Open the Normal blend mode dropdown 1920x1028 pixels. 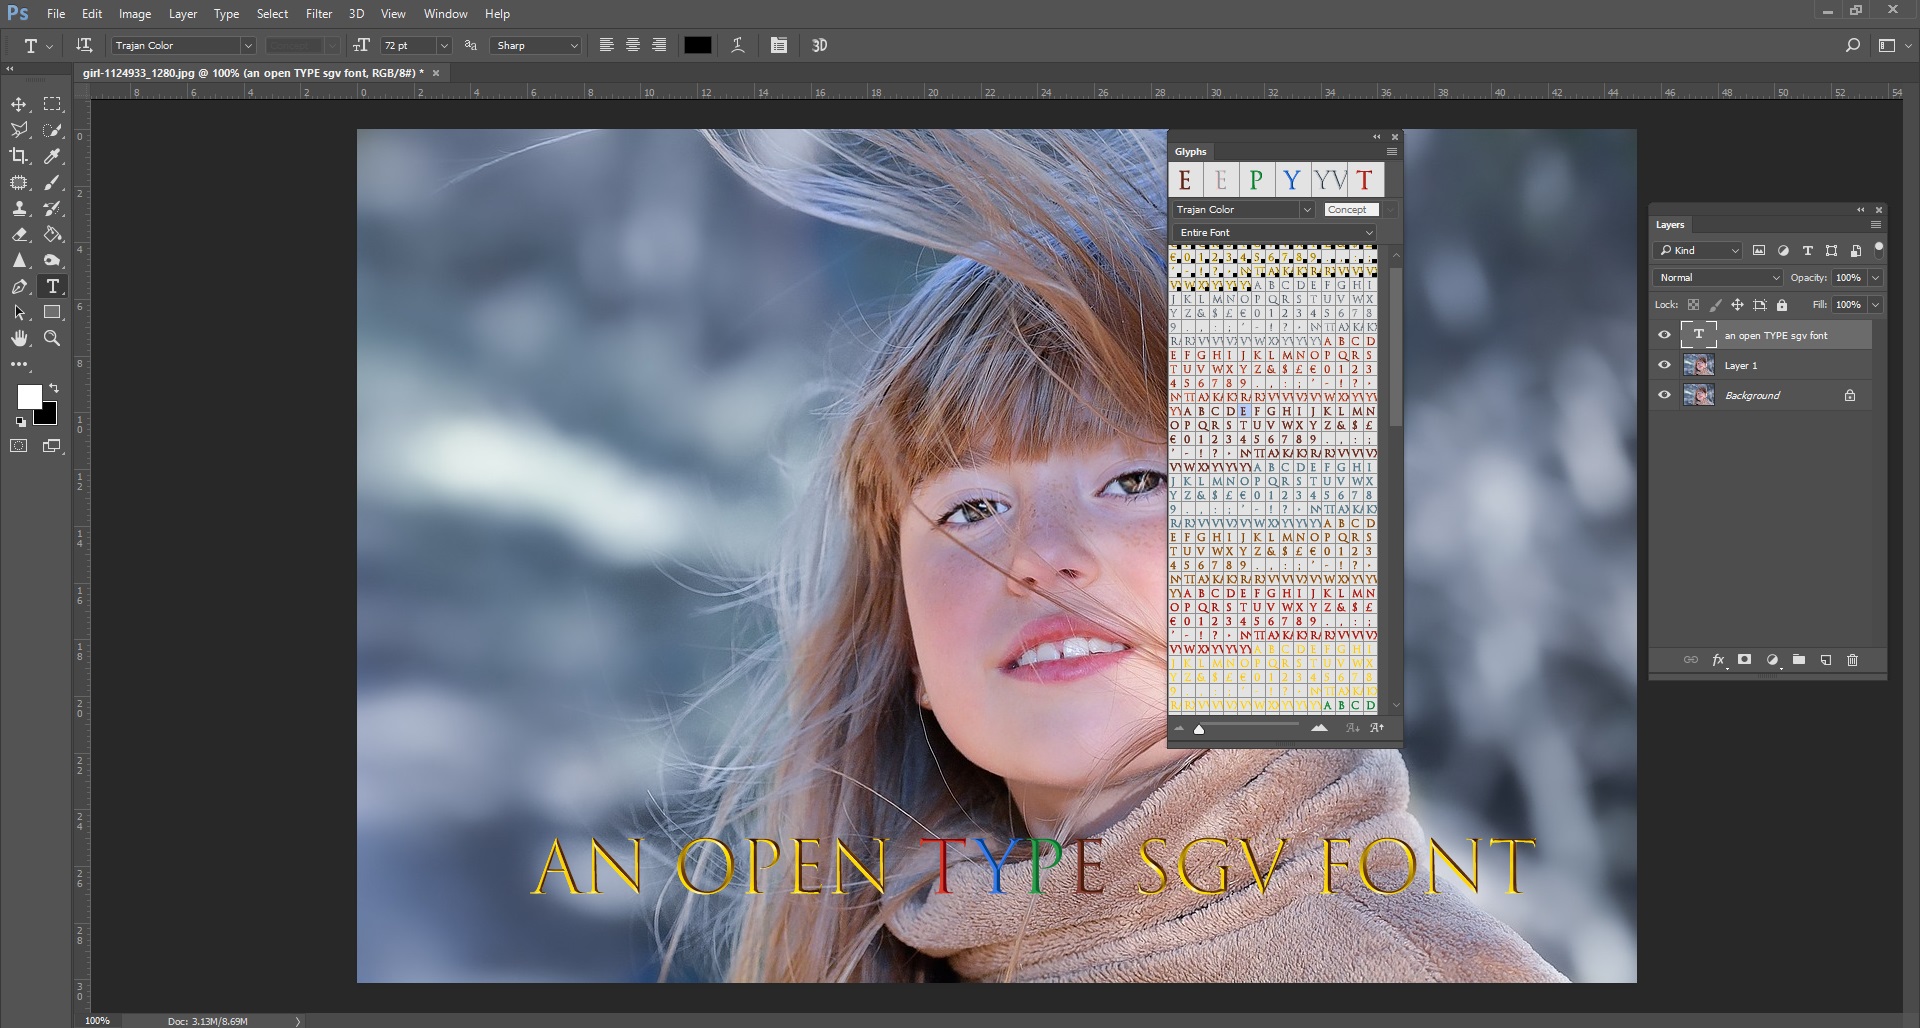(x=1717, y=277)
